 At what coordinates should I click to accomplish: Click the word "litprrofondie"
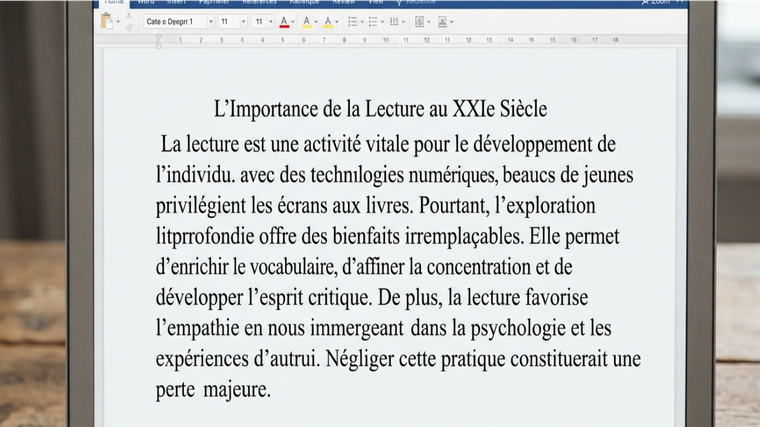pyautogui.click(x=205, y=237)
